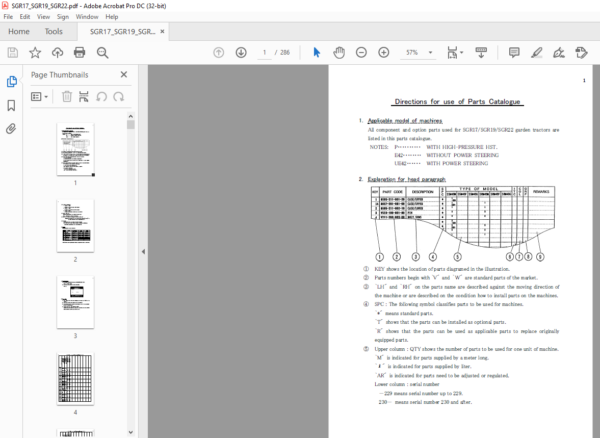Open the Attachments paperclip panel
The image size is (600, 438).
[11, 129]
